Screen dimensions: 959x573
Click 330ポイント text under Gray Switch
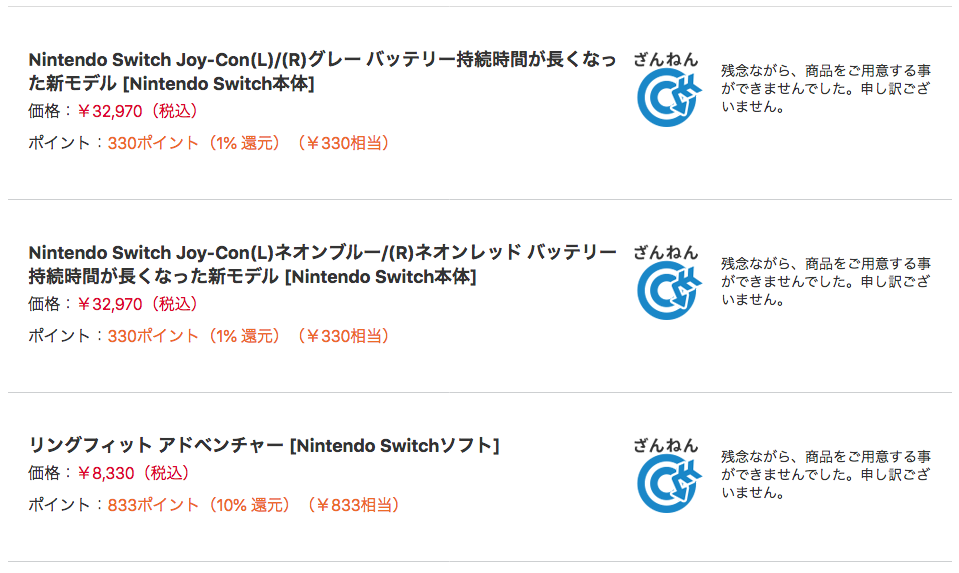pos(153,143)
